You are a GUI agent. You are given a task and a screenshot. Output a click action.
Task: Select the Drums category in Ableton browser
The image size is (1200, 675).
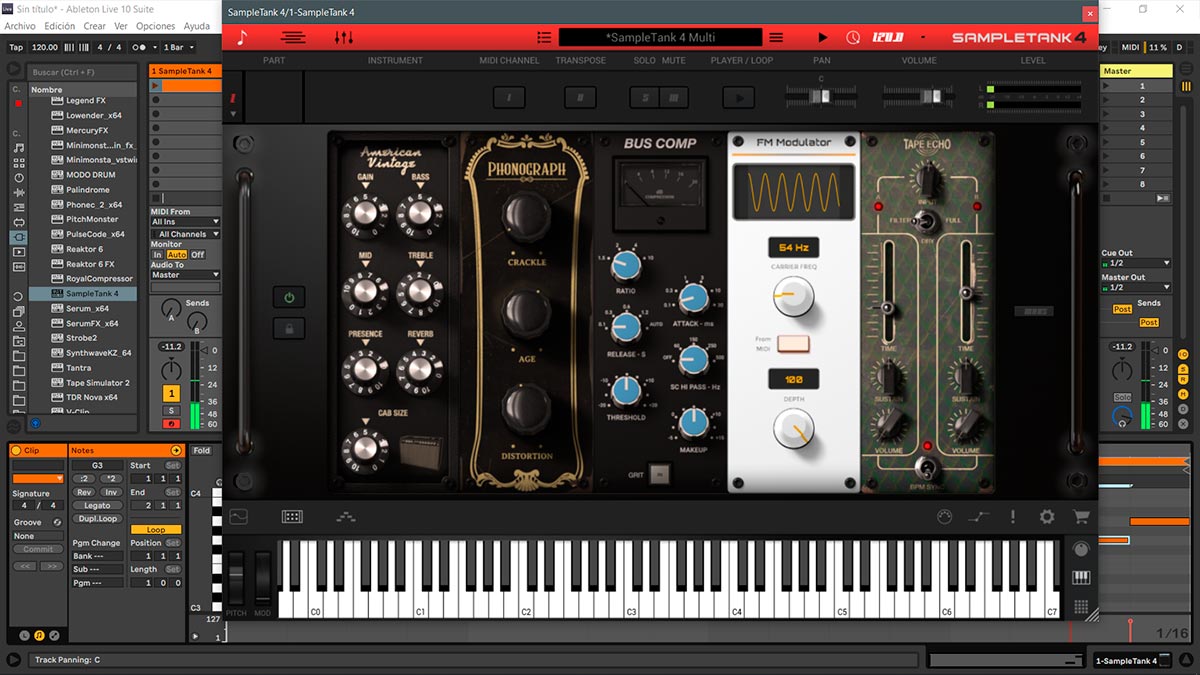pos(18,163)
